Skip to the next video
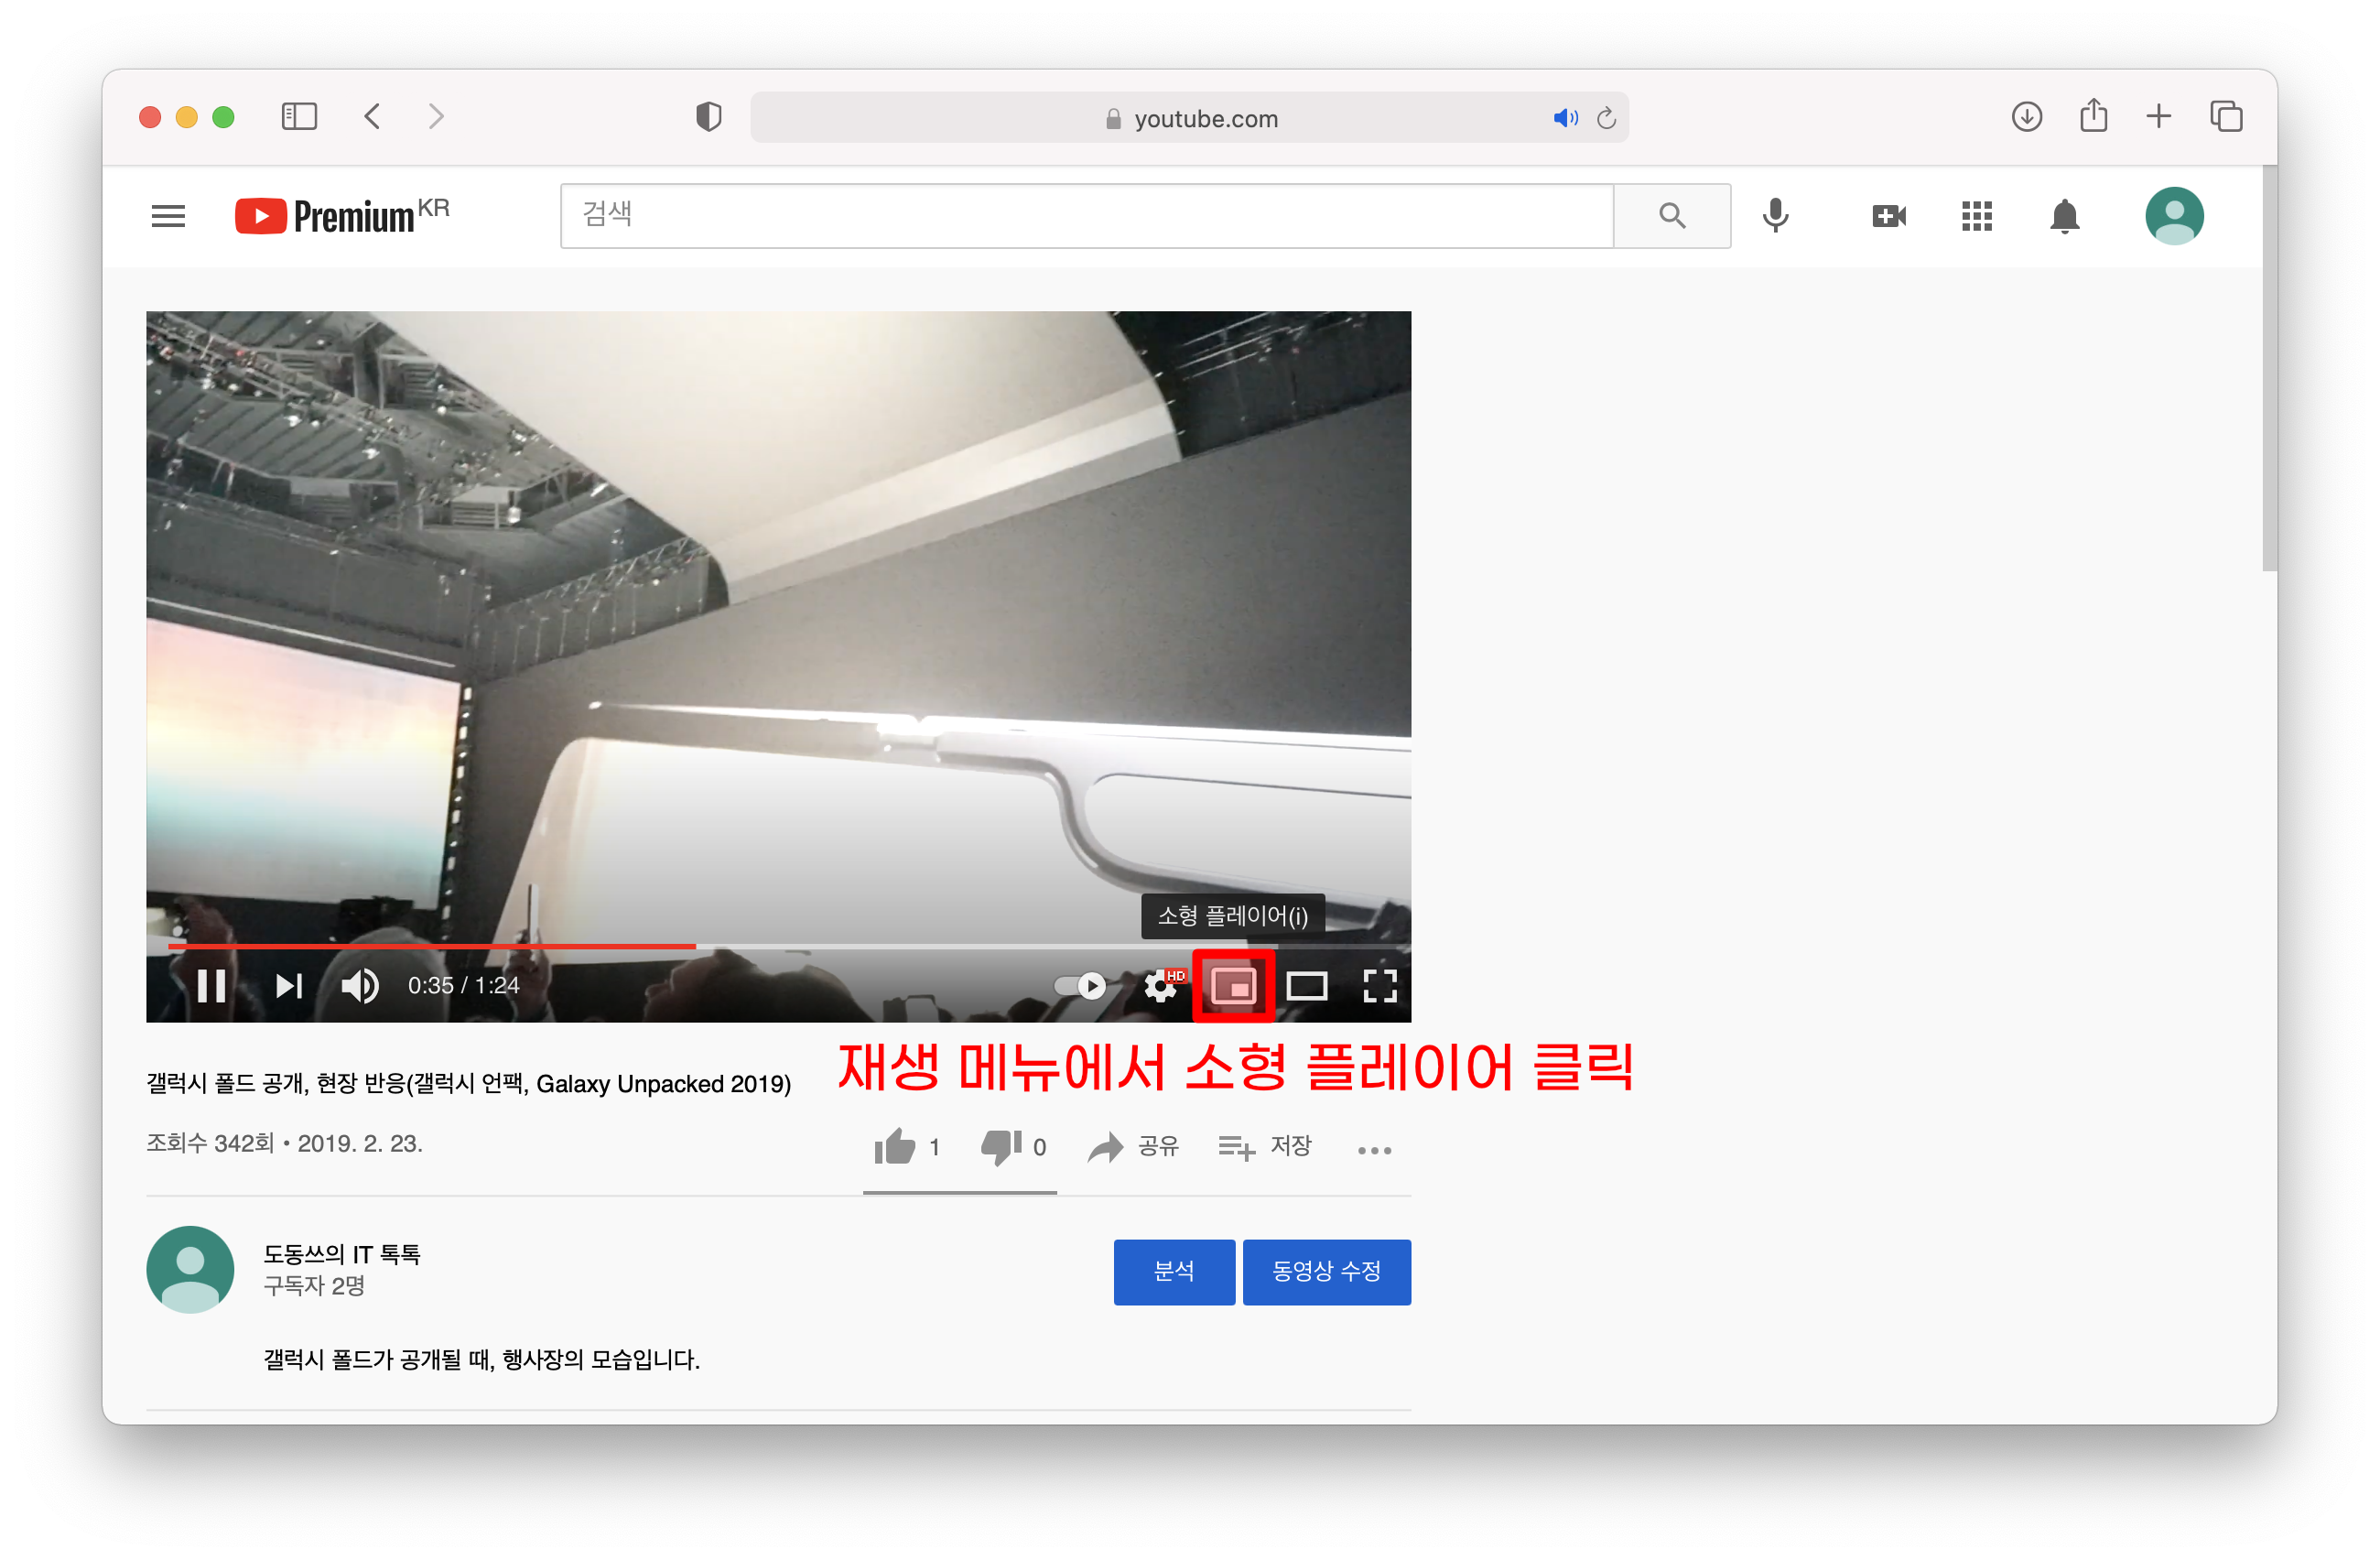Viewport: 2380px width, 1560px height. click(288, 986)
